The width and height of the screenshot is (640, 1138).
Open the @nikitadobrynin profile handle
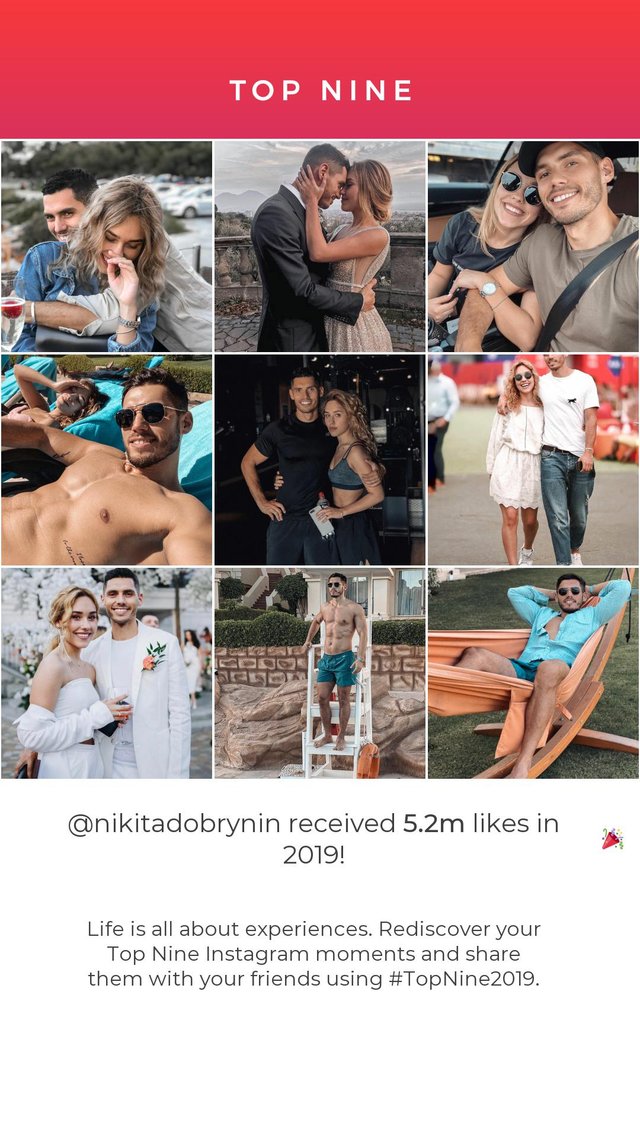pos(175,824)
